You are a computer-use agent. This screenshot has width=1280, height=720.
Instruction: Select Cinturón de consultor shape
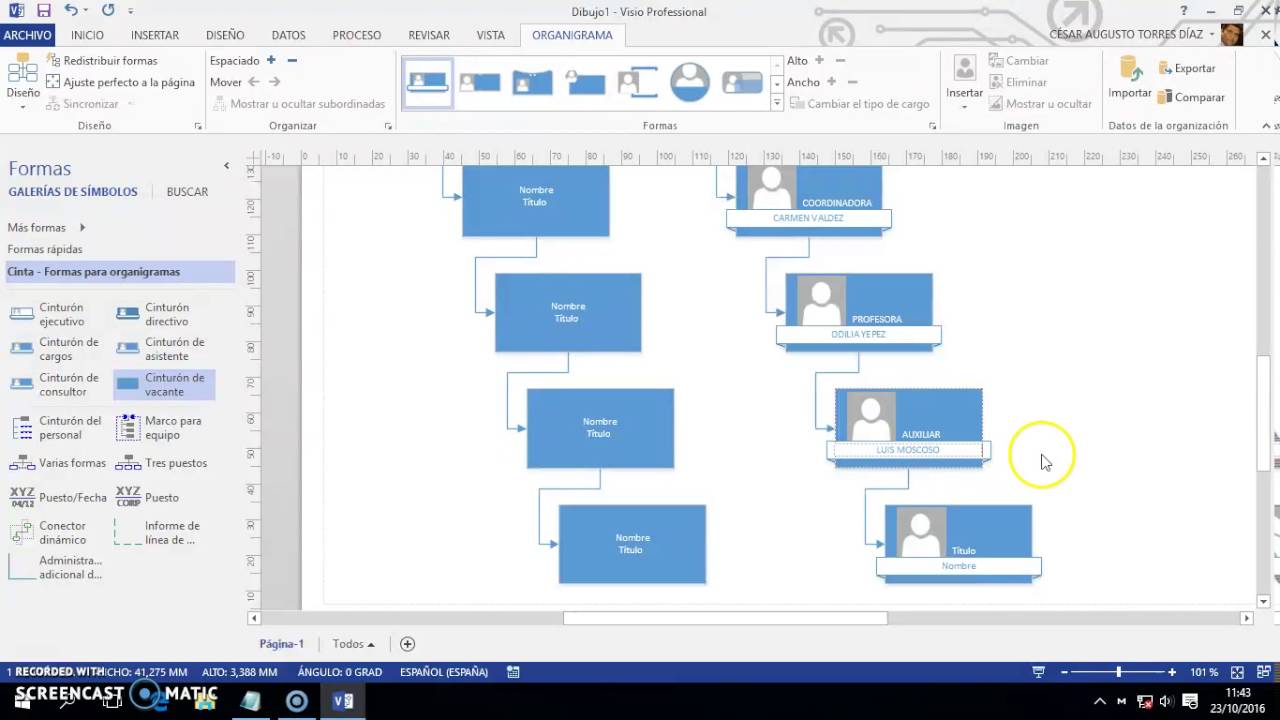click(55, 385)
